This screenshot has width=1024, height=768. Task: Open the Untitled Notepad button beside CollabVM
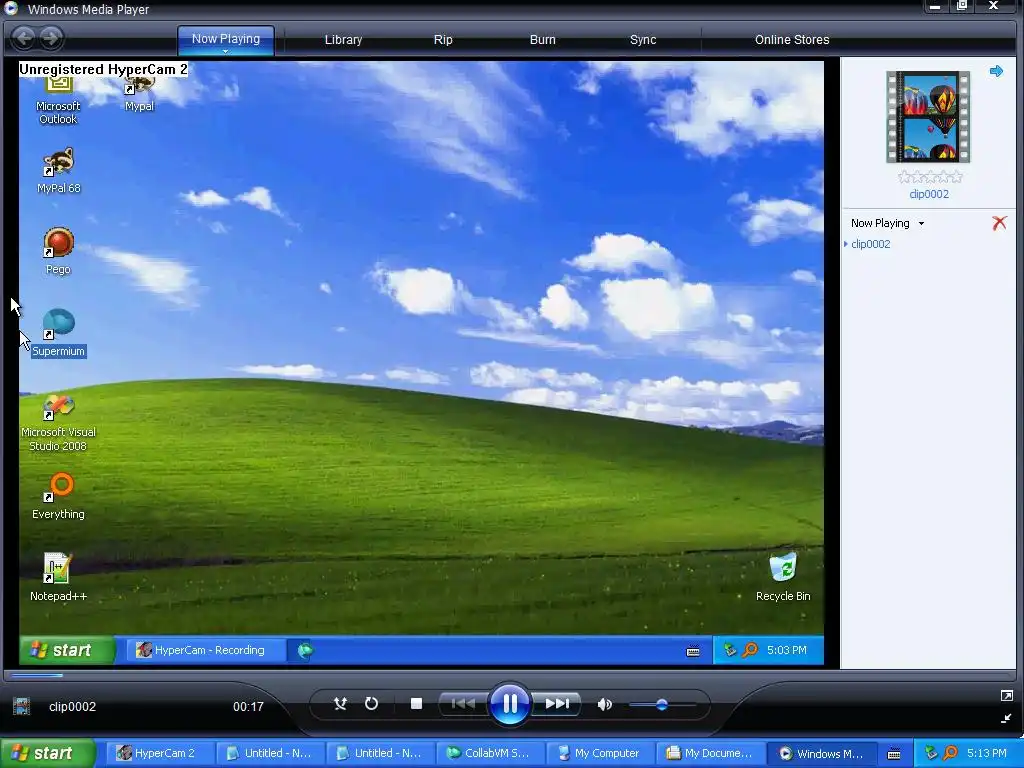click(380, 754)
